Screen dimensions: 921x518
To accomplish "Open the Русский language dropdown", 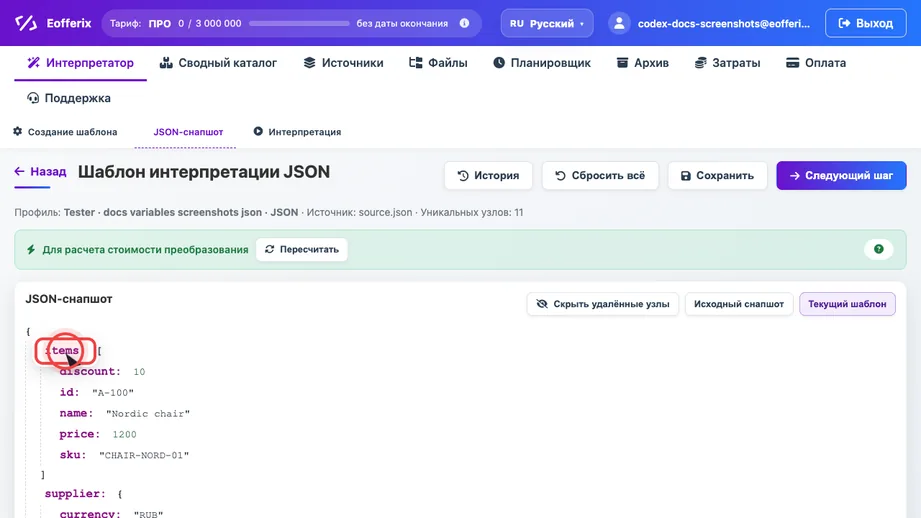I will point(547,23).
